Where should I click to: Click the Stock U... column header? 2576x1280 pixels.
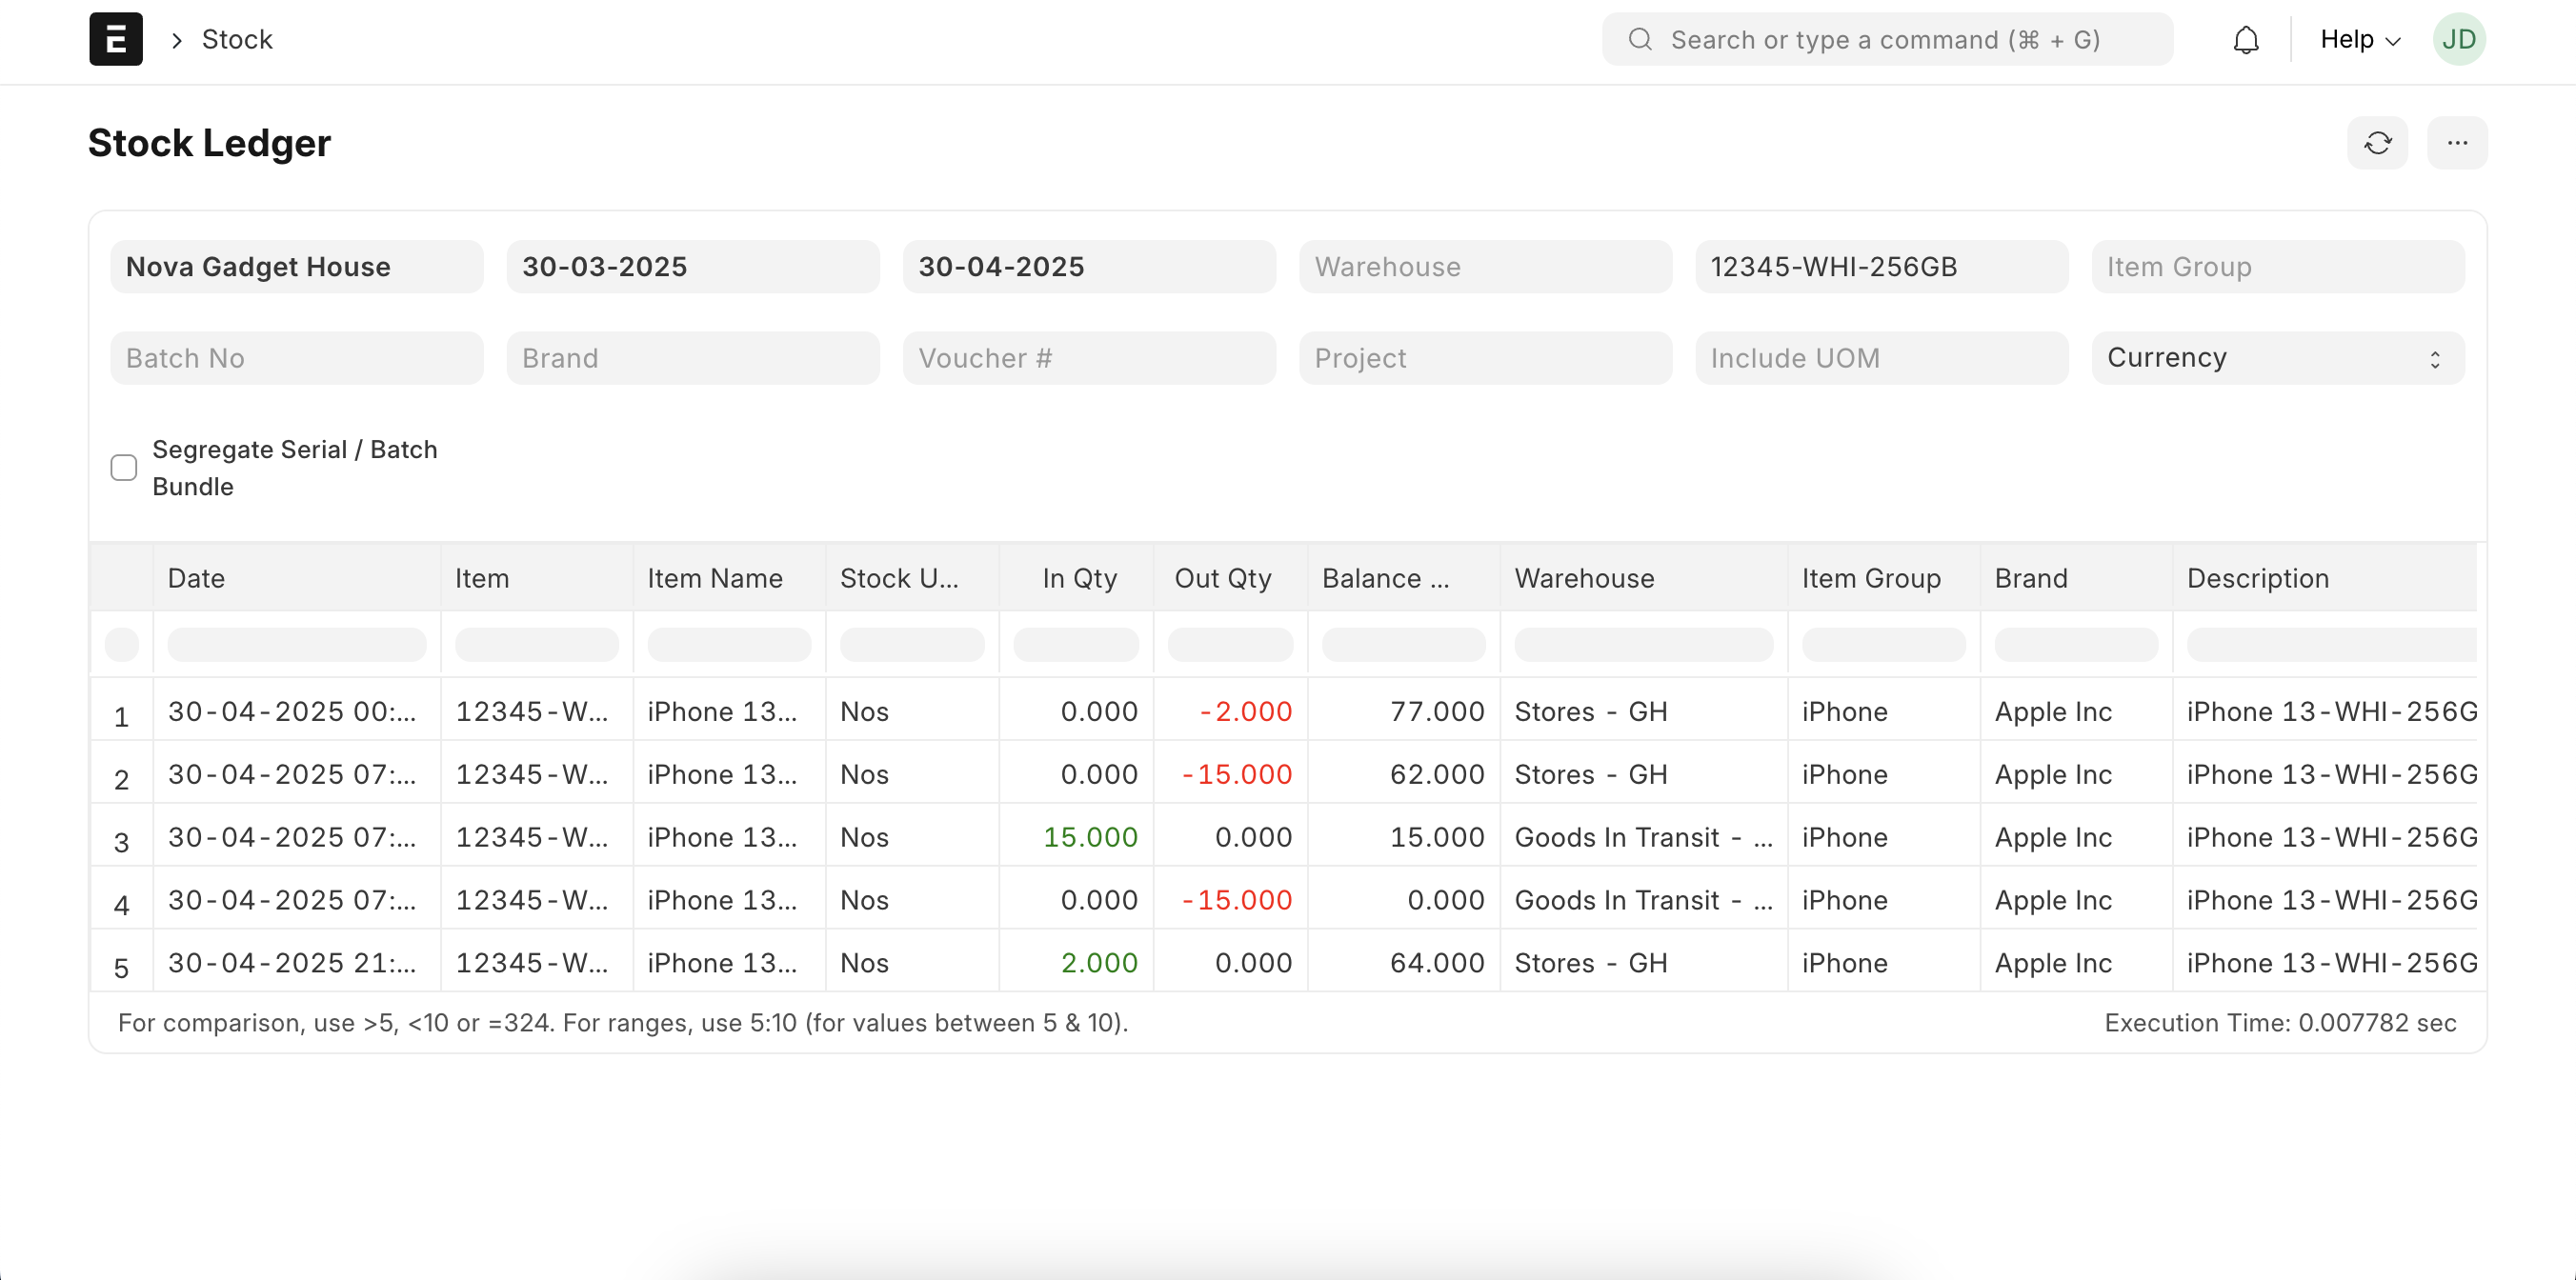pyautogui.click(x=912, y=578)
